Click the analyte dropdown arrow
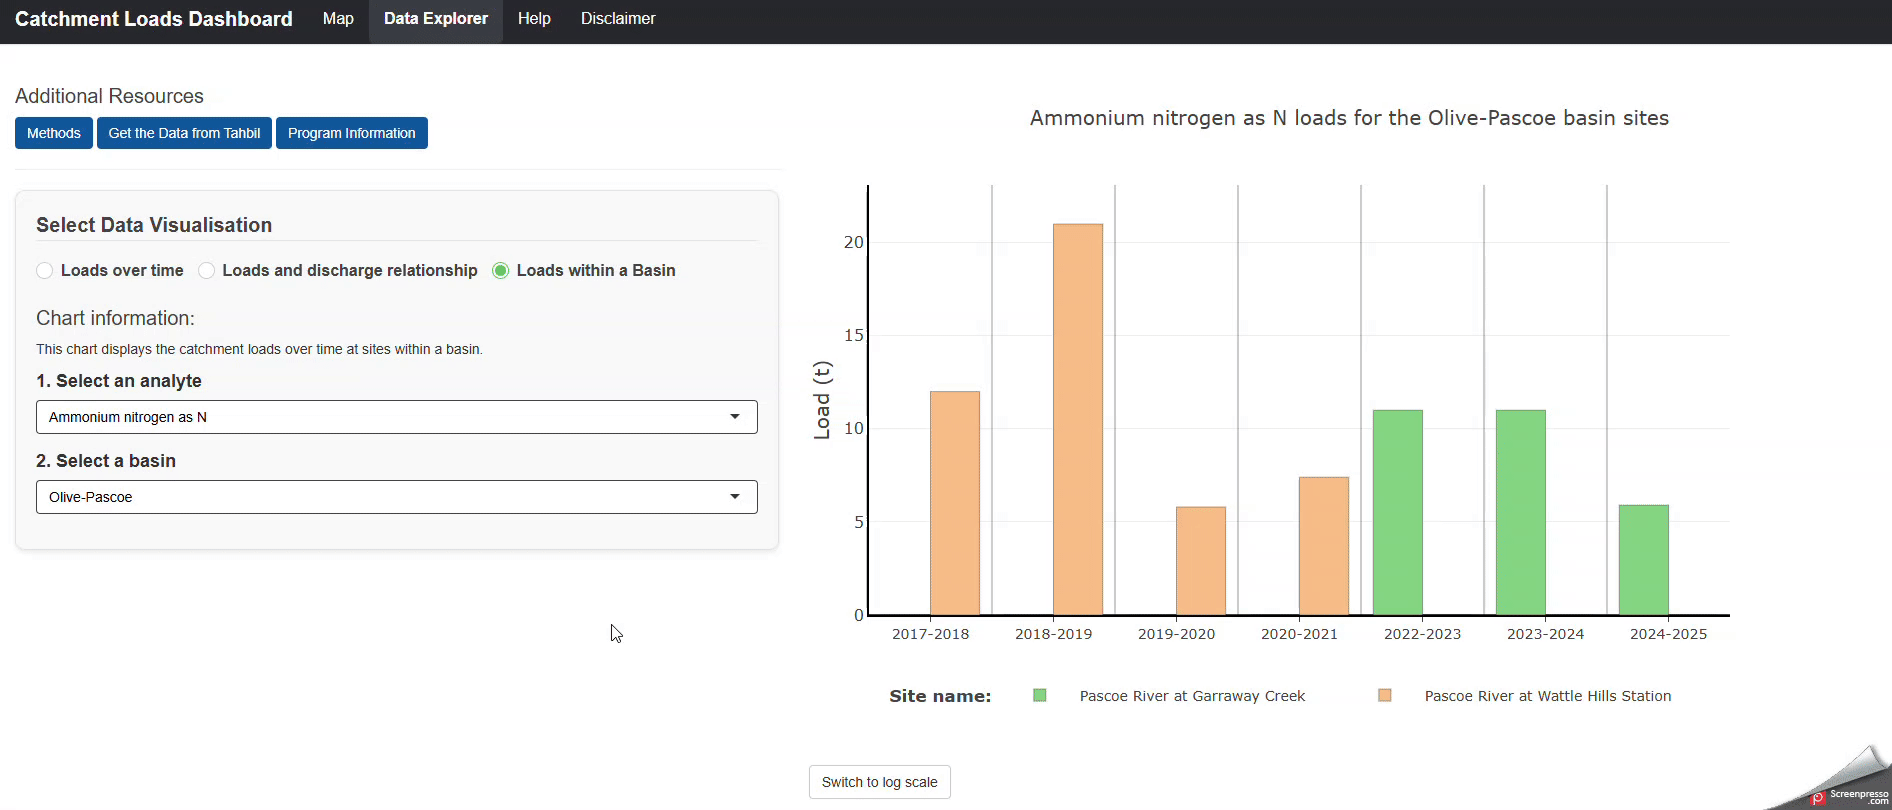Image resolution: width=1892 pixels, height=810 pixels. coord(735,417)
